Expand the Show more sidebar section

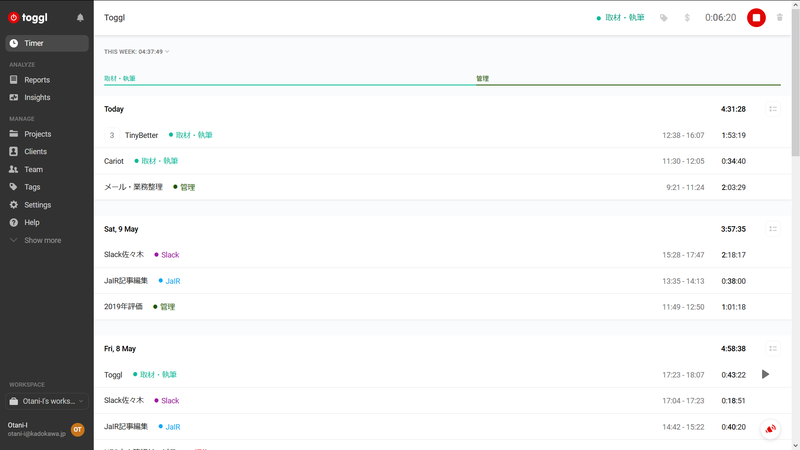(x=42, y=240)
